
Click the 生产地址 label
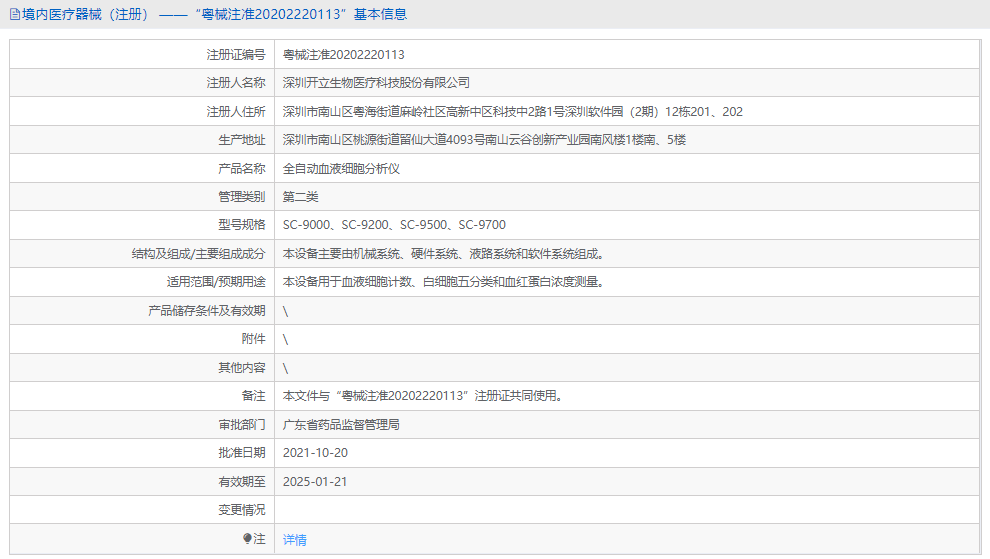tap(242, 140)
